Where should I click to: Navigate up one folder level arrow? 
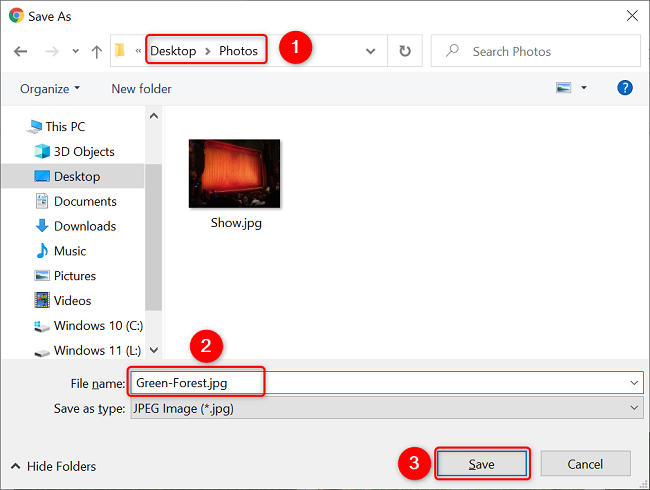click(97, 51)
